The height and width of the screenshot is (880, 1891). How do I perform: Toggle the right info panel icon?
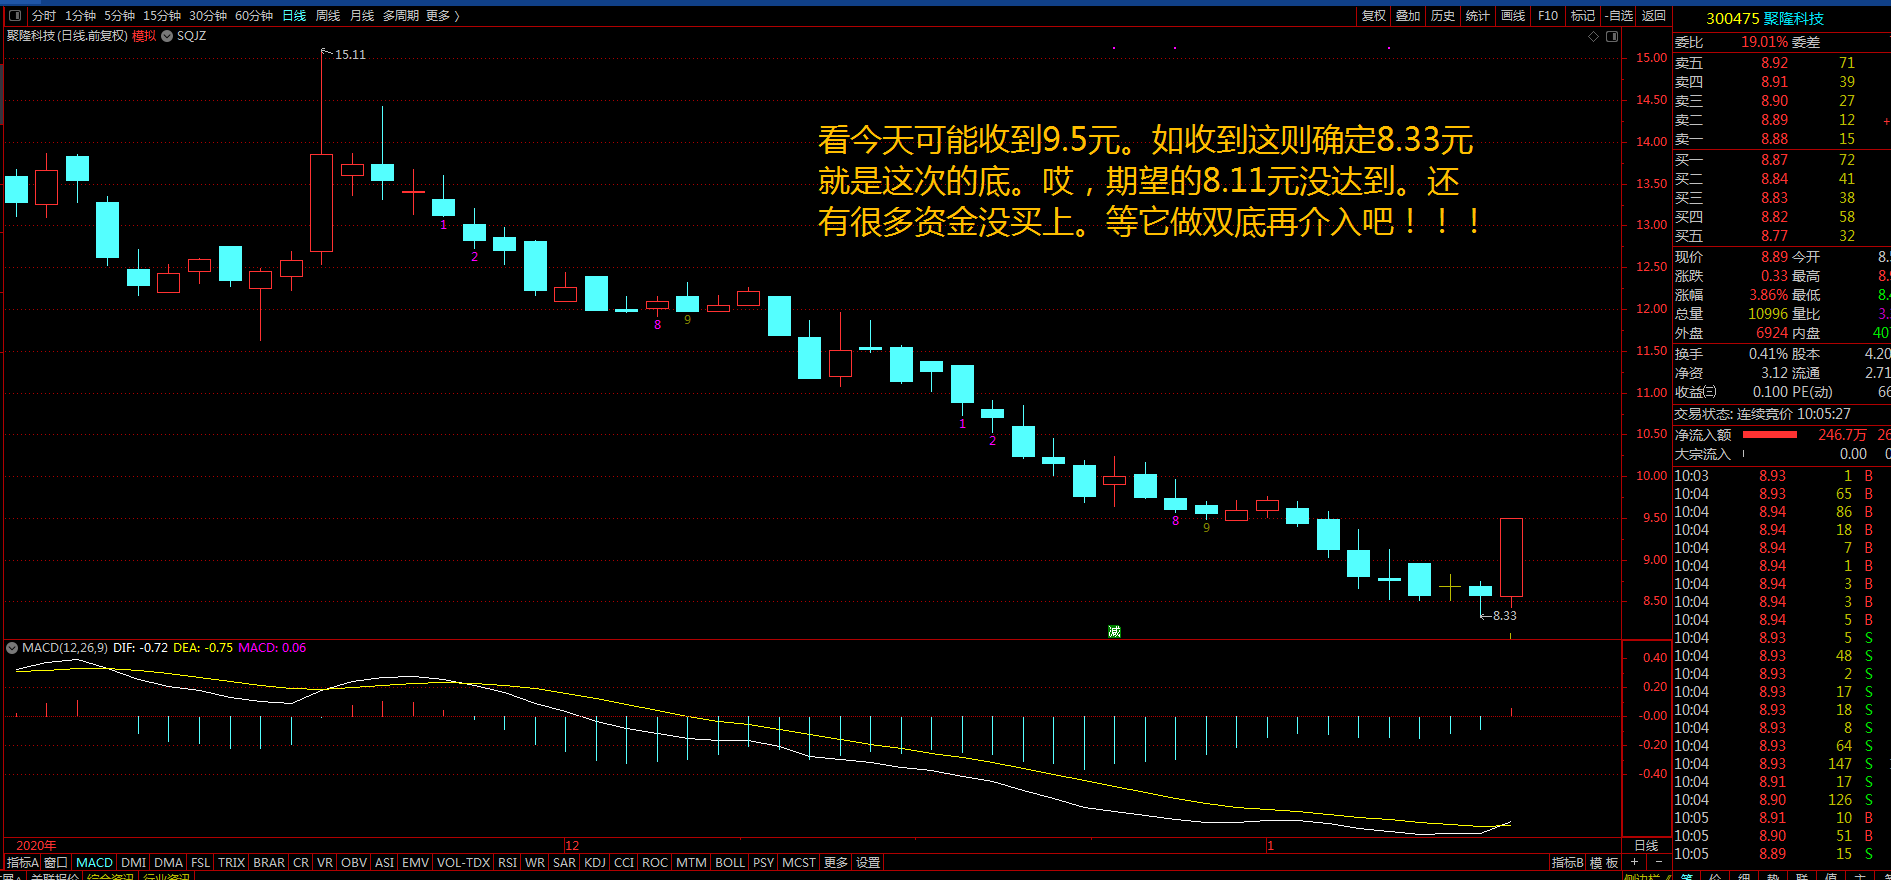click(1612, 36)
